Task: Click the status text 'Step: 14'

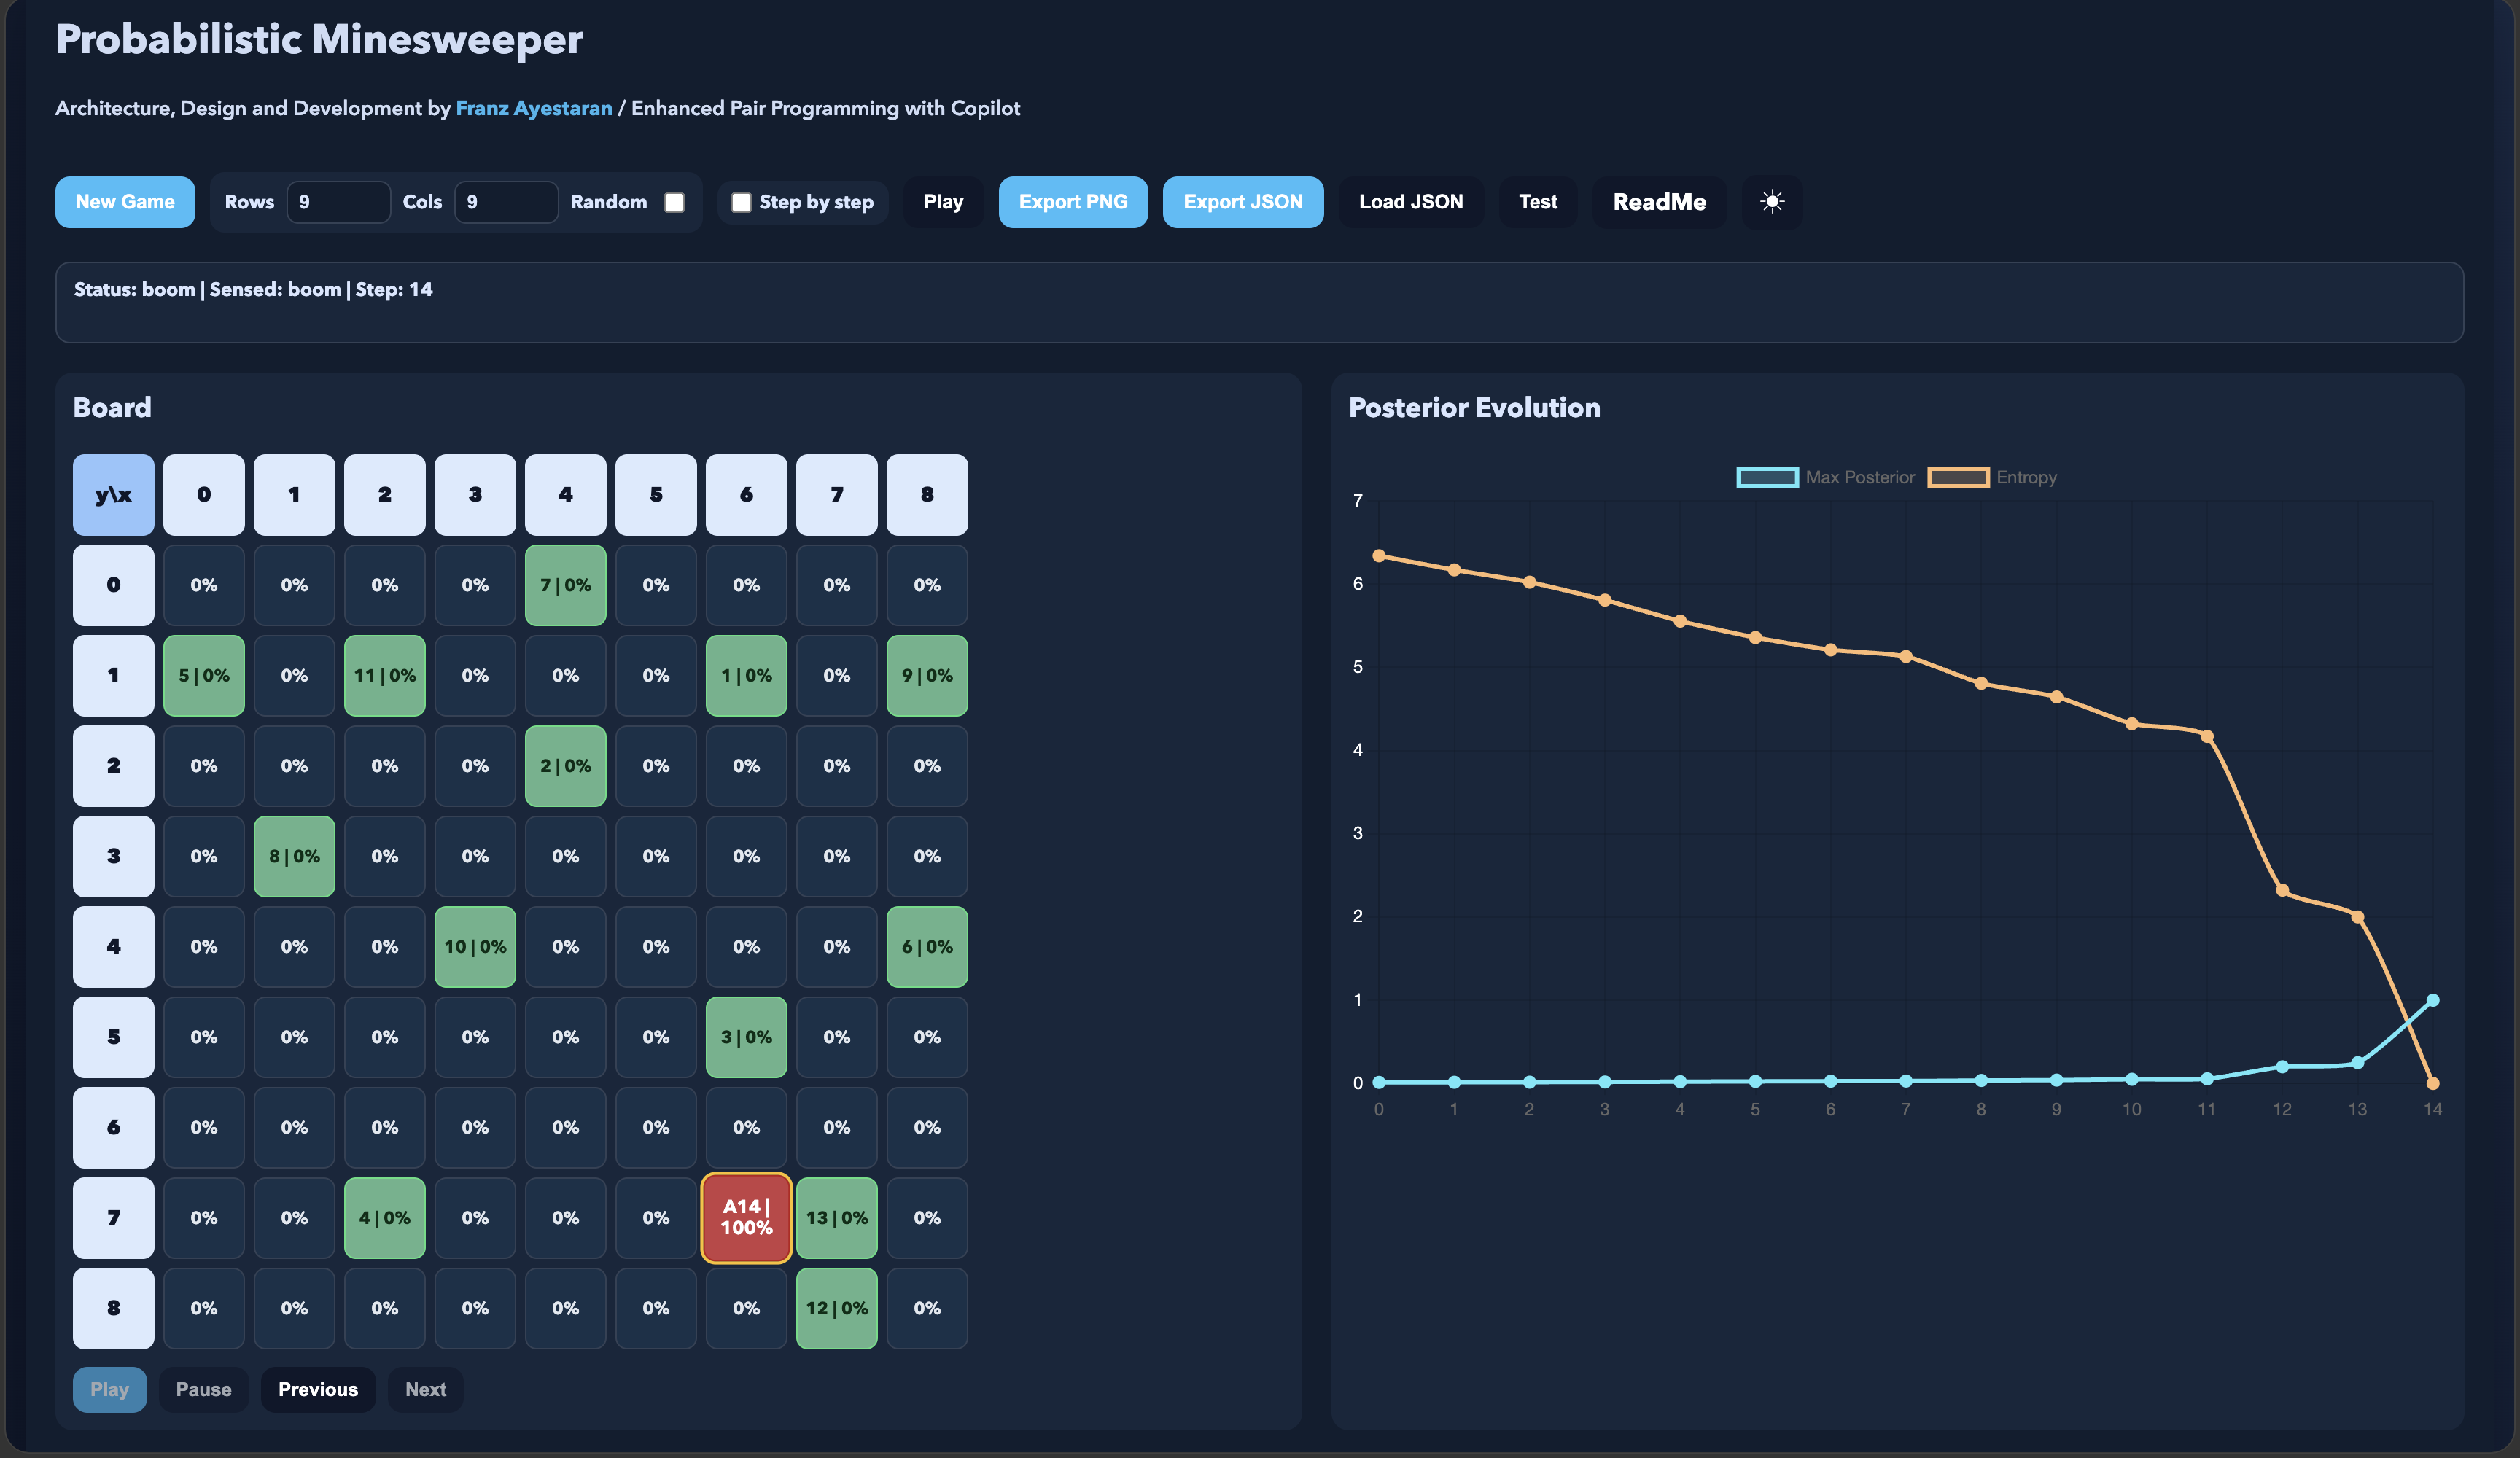Action: point(394,290)
